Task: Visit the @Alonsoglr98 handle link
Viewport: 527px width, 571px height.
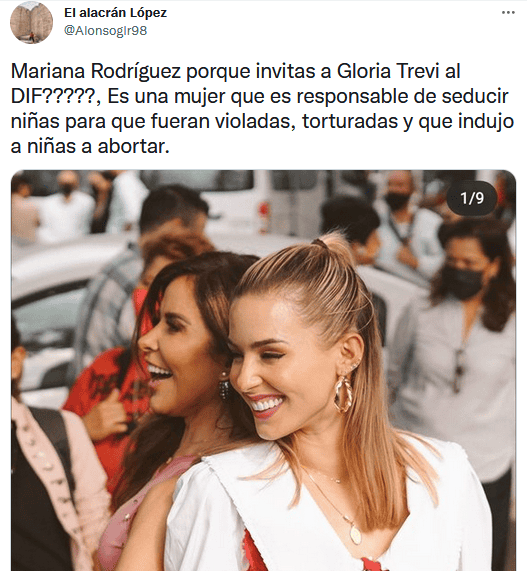Action: (106, 31)
